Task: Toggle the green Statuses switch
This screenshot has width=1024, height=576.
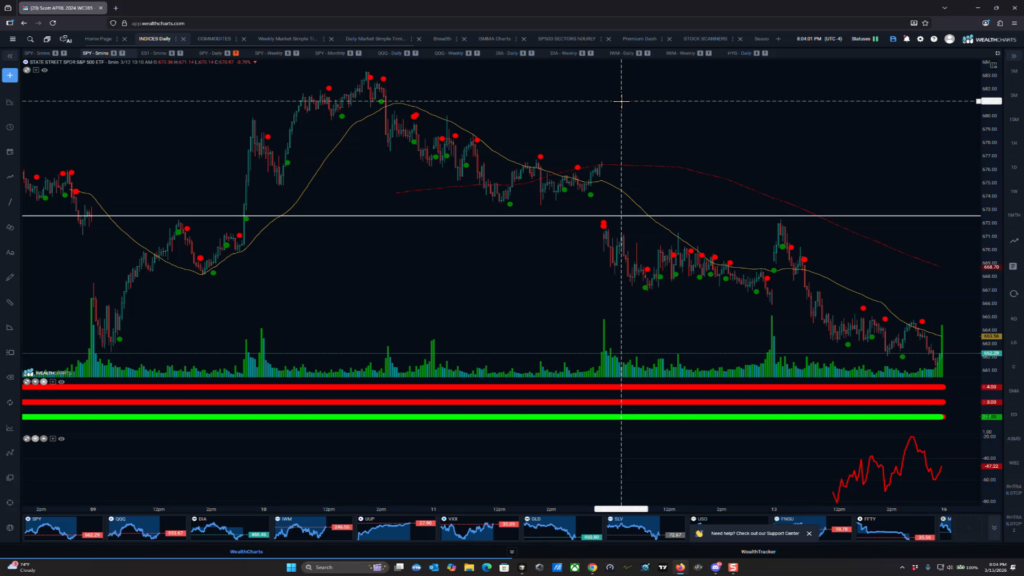Action: pos(875,38)
